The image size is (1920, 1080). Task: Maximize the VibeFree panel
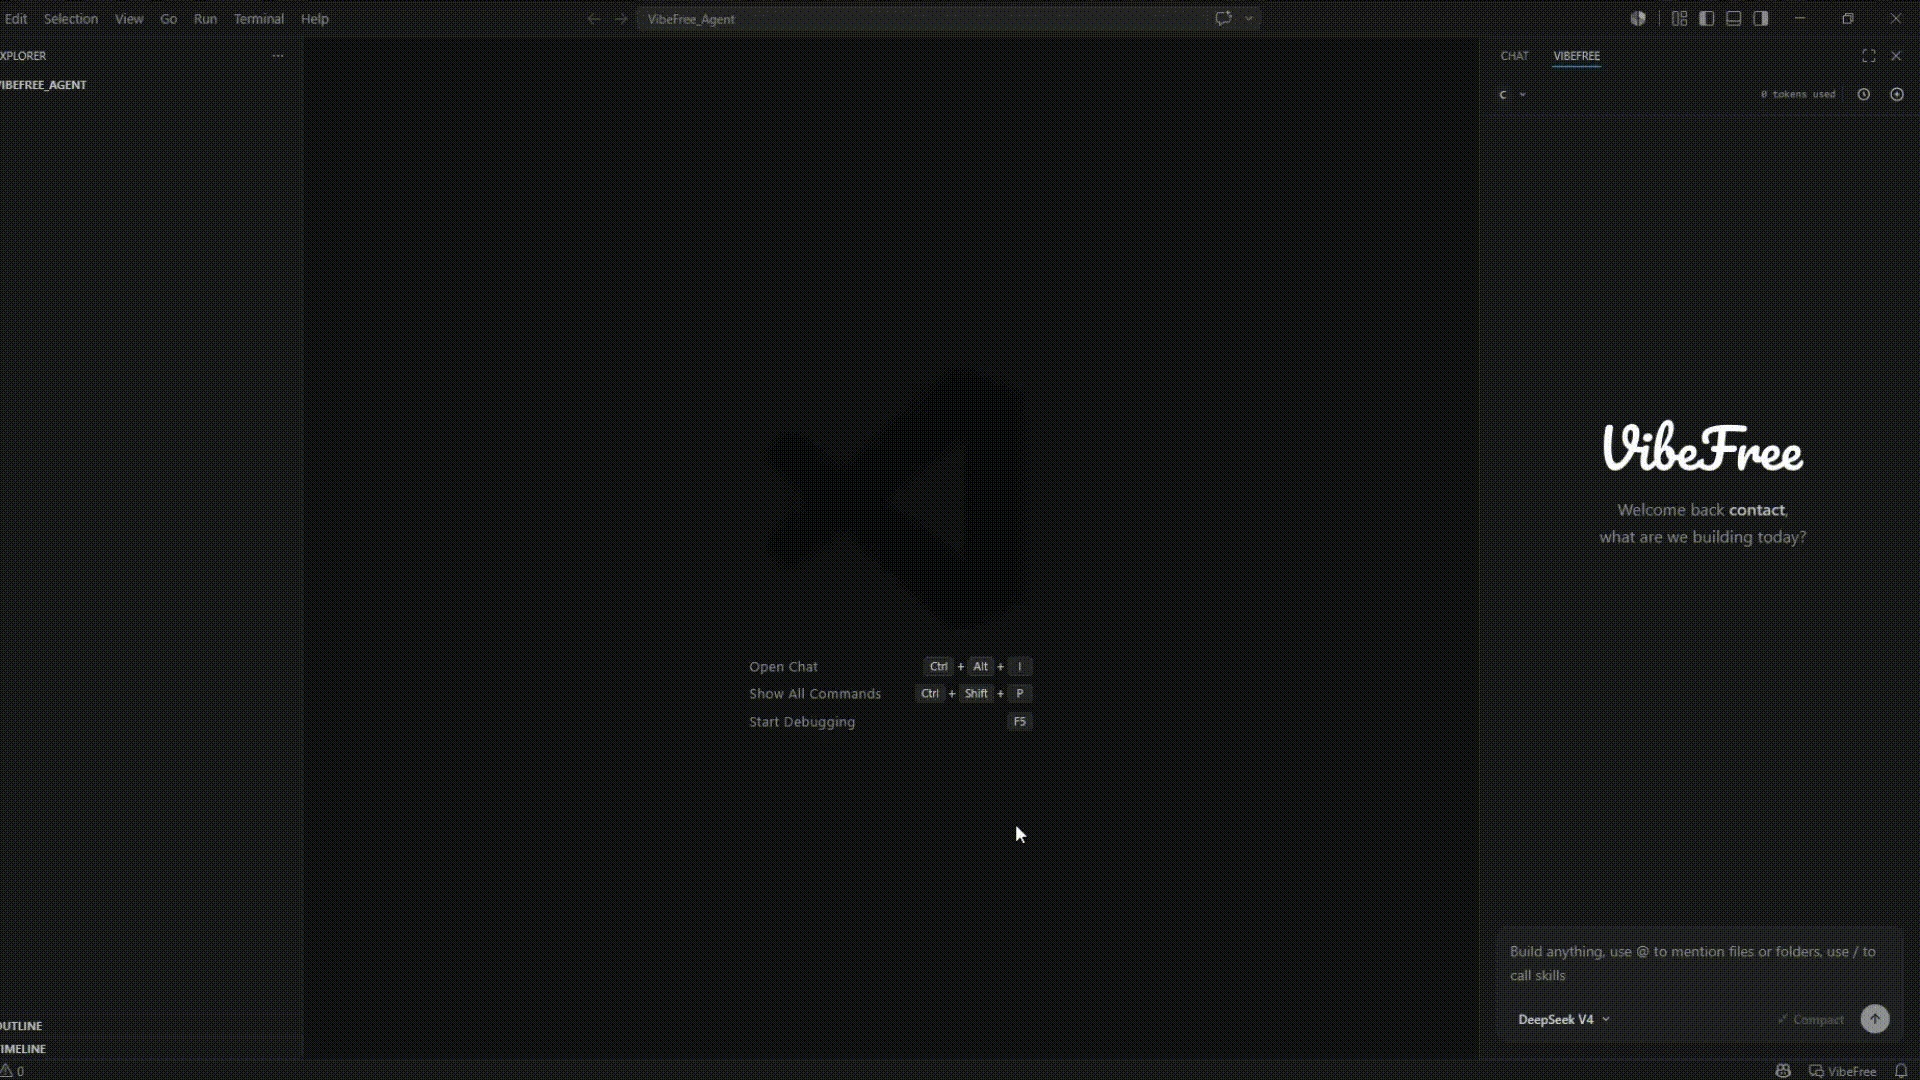[x=1869, y=56]
